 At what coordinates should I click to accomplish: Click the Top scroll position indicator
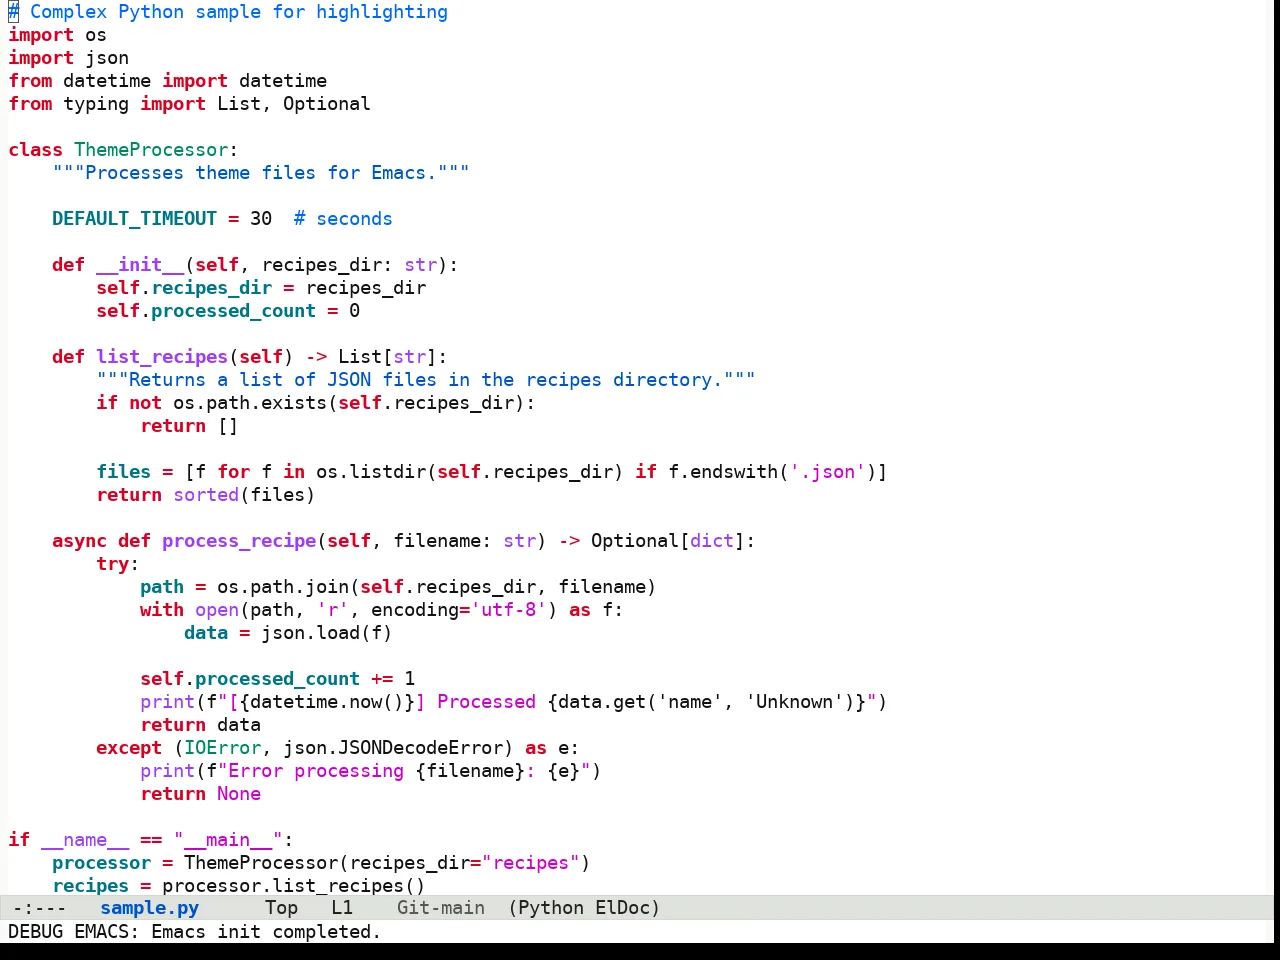[281, 908]
